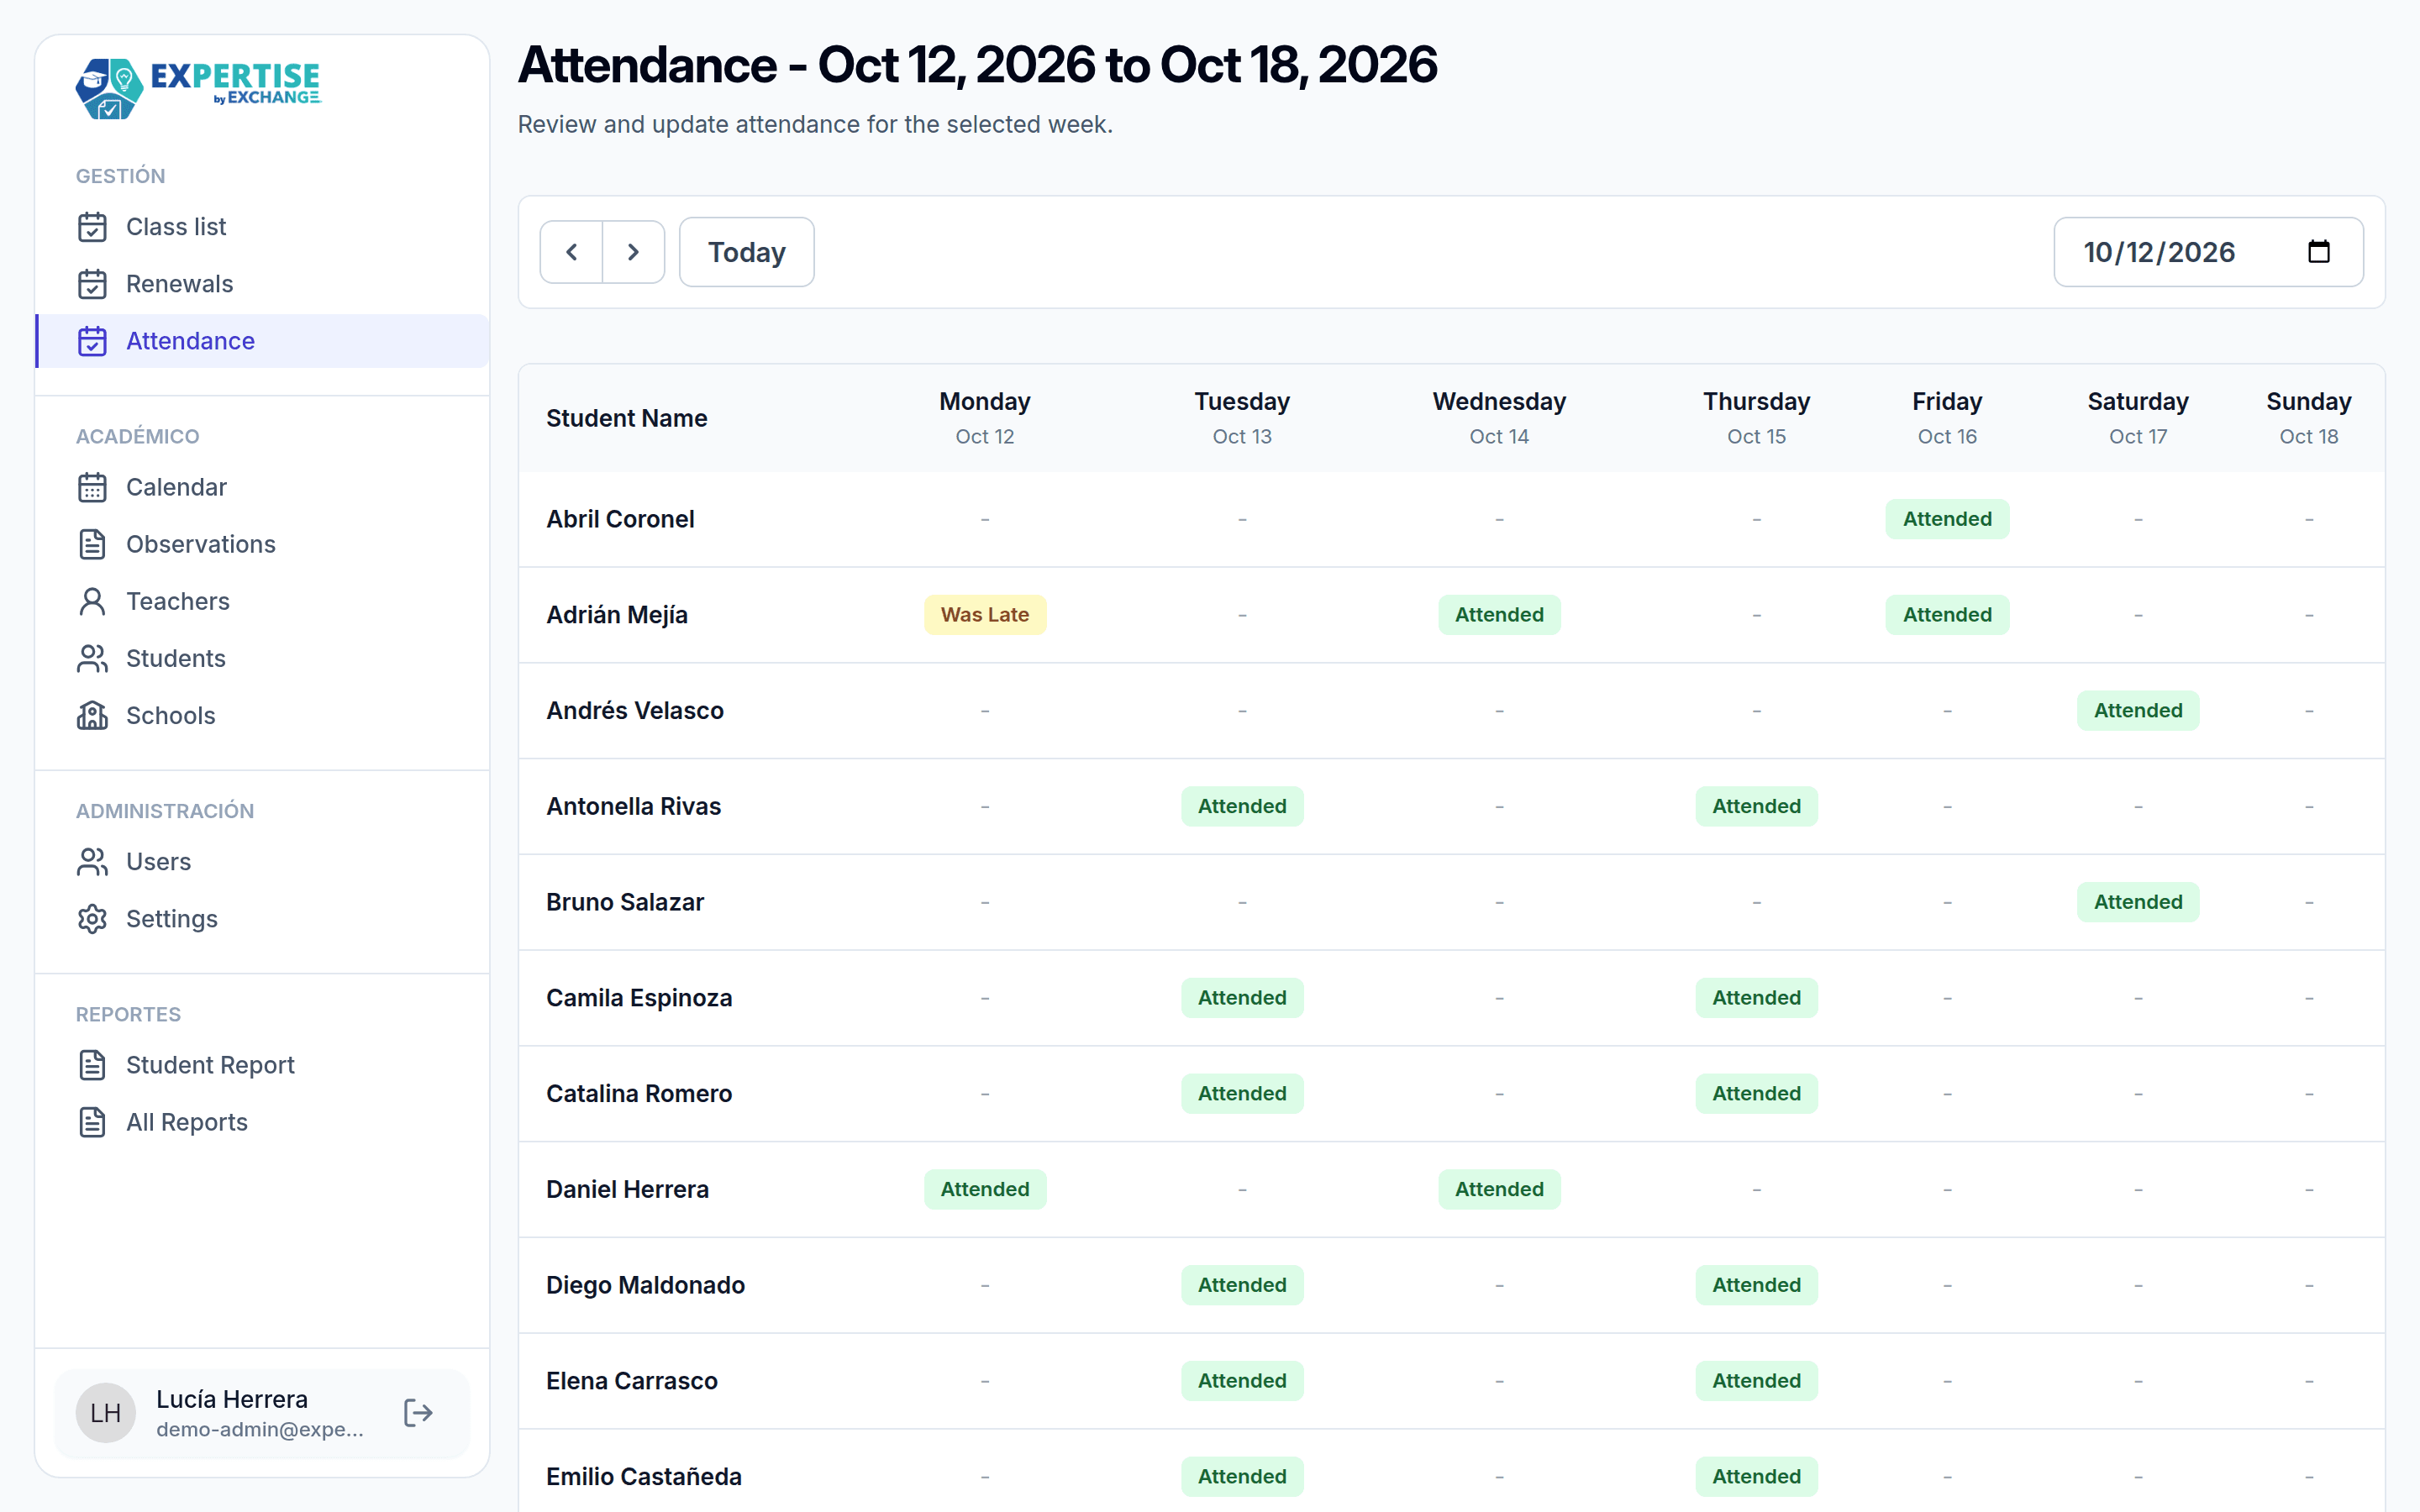Click the All Reports document icon
Viewport: 2420px width, 1512px height.
click(x=92, y=1122)
